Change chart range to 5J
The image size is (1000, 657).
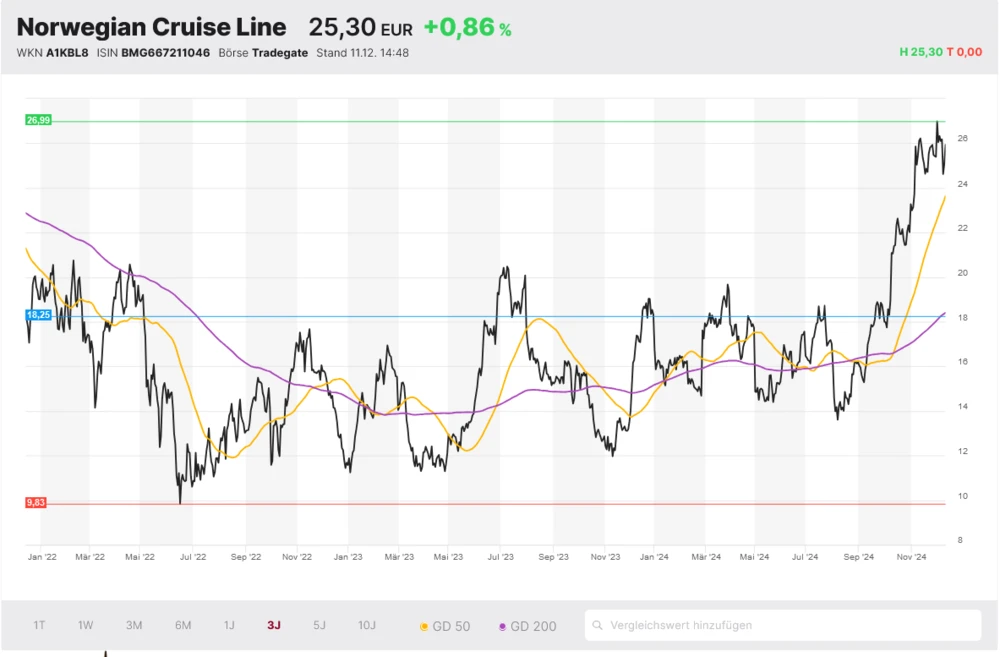(x=319, y=625)
